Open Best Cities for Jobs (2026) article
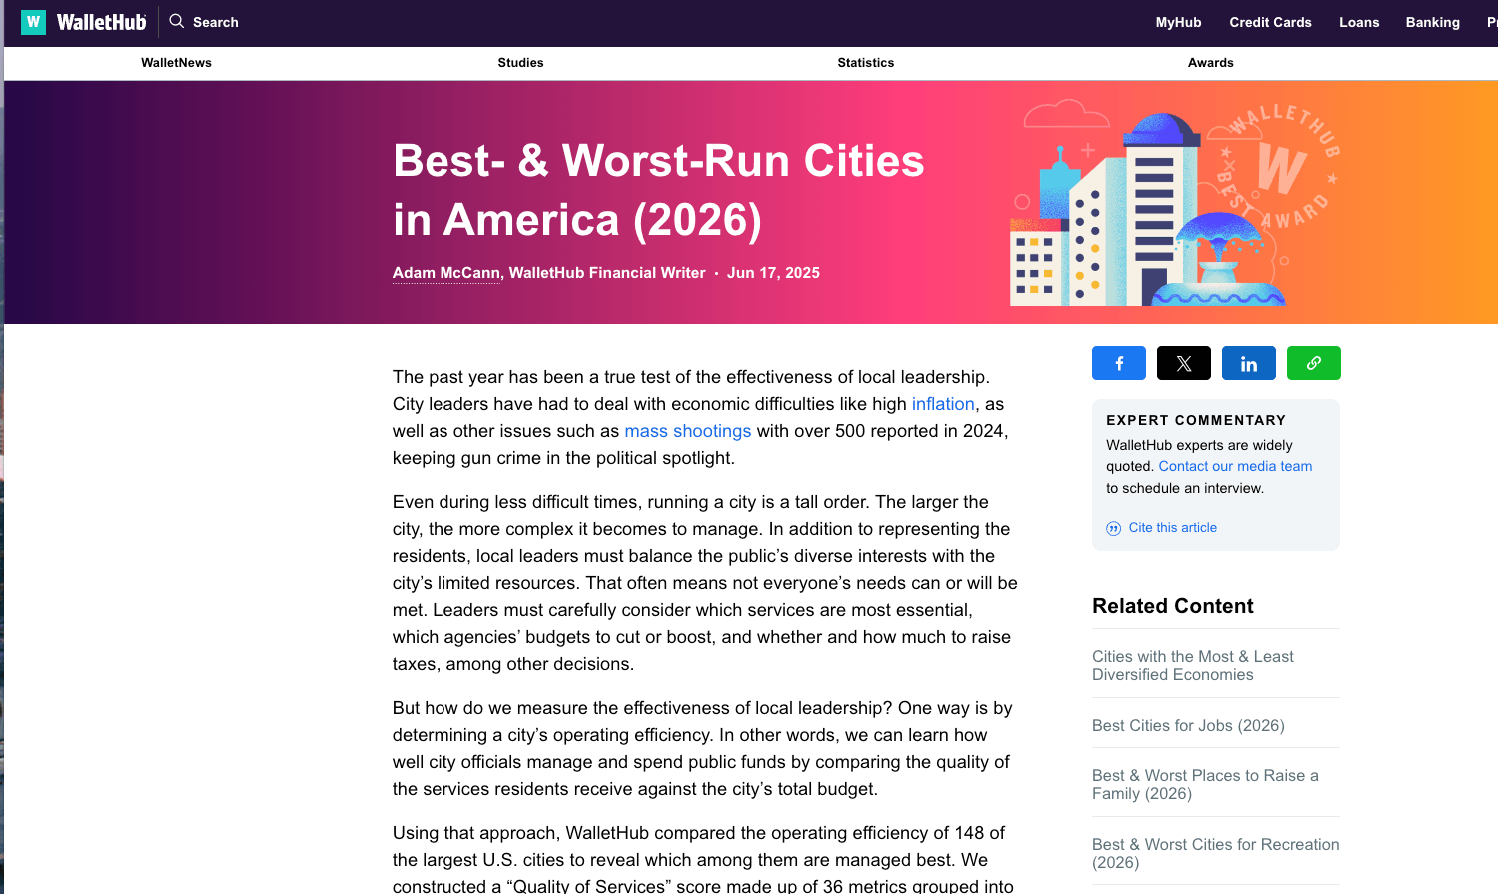The width and height of the screenshot is (1498, 894). pyautogui.click(x=1188, y=725)
